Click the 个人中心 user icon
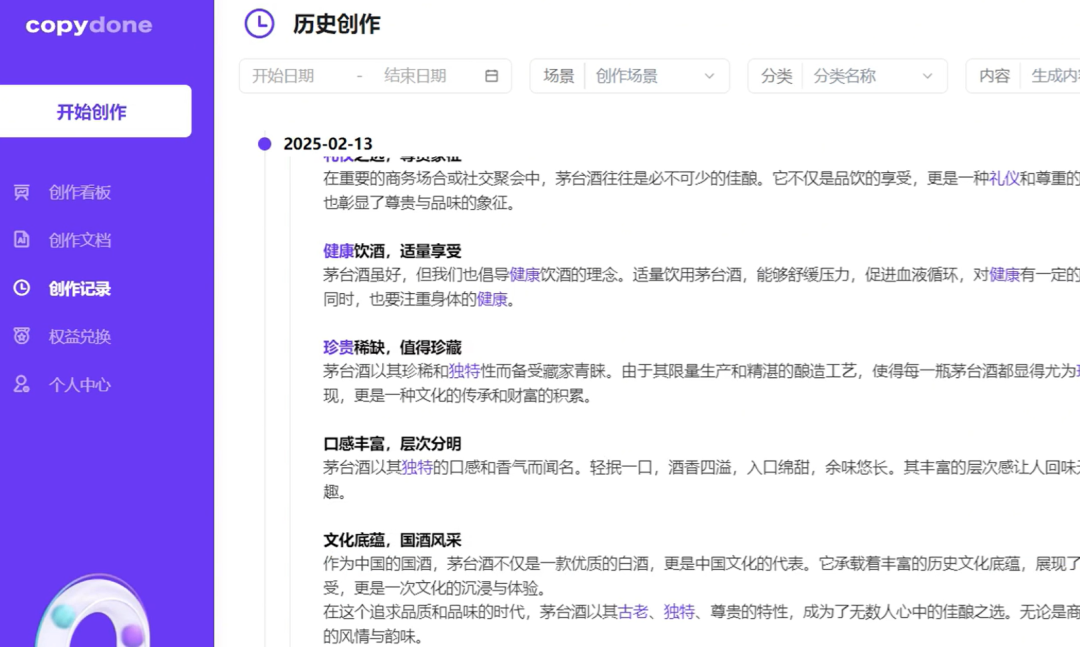 pyautogui.click(x=22, y=384)
